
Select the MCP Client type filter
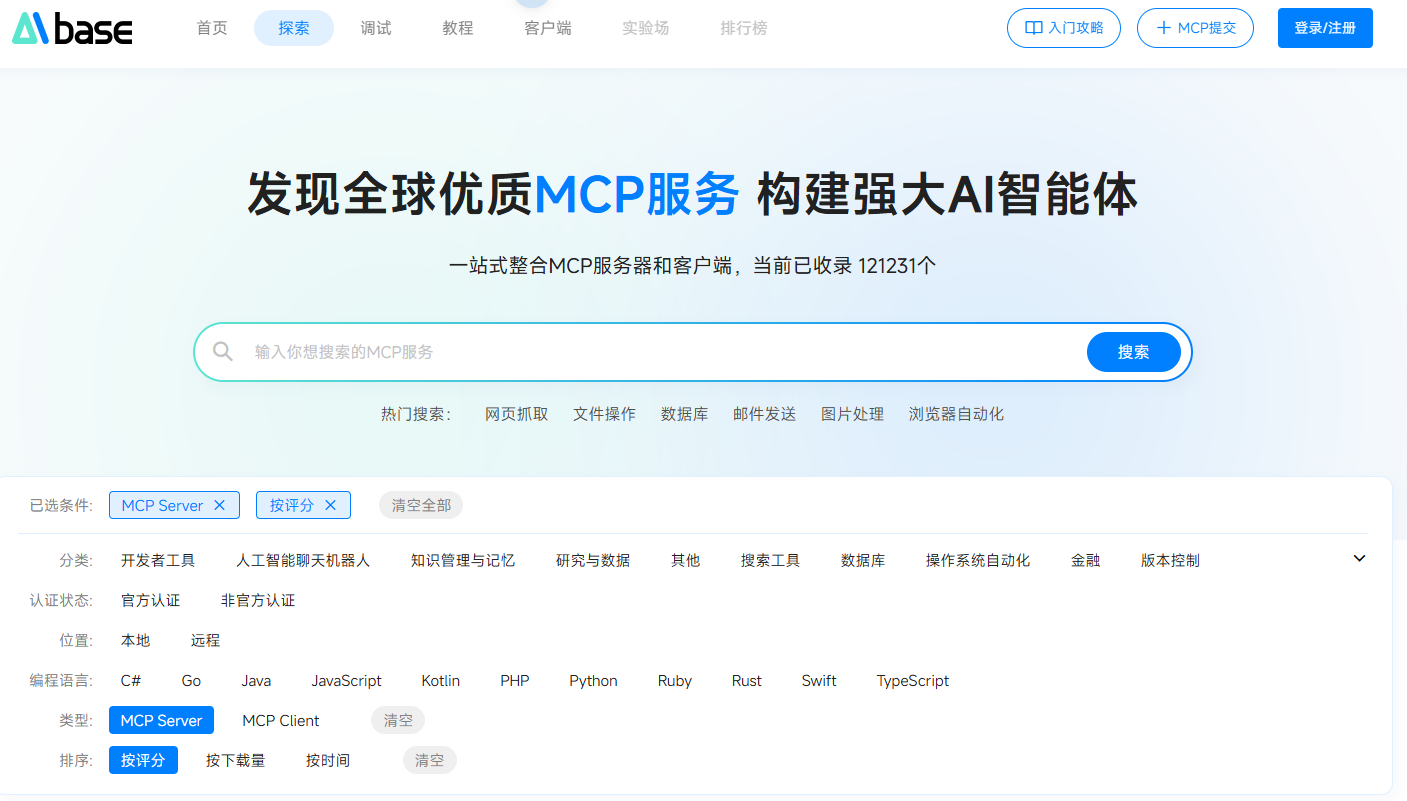(x=281, y=721)
